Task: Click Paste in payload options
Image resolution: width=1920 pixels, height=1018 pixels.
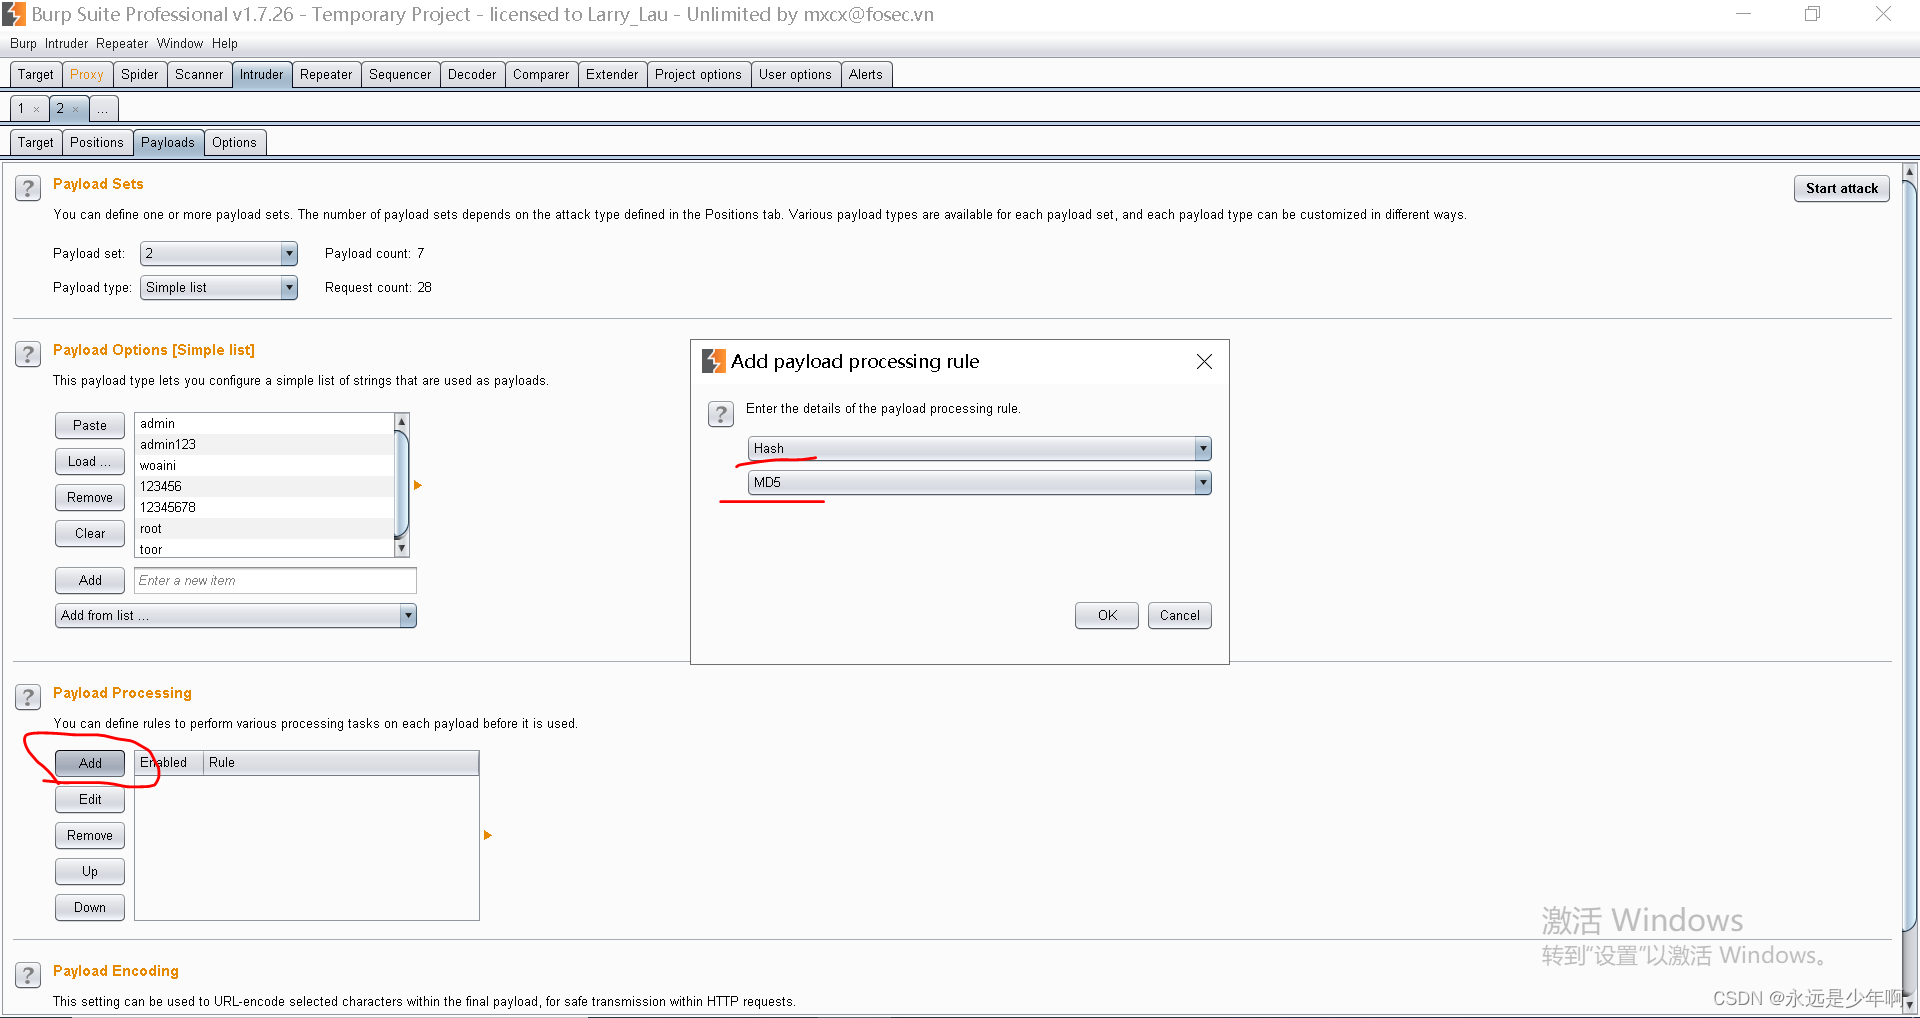Action: pos(90,426)
